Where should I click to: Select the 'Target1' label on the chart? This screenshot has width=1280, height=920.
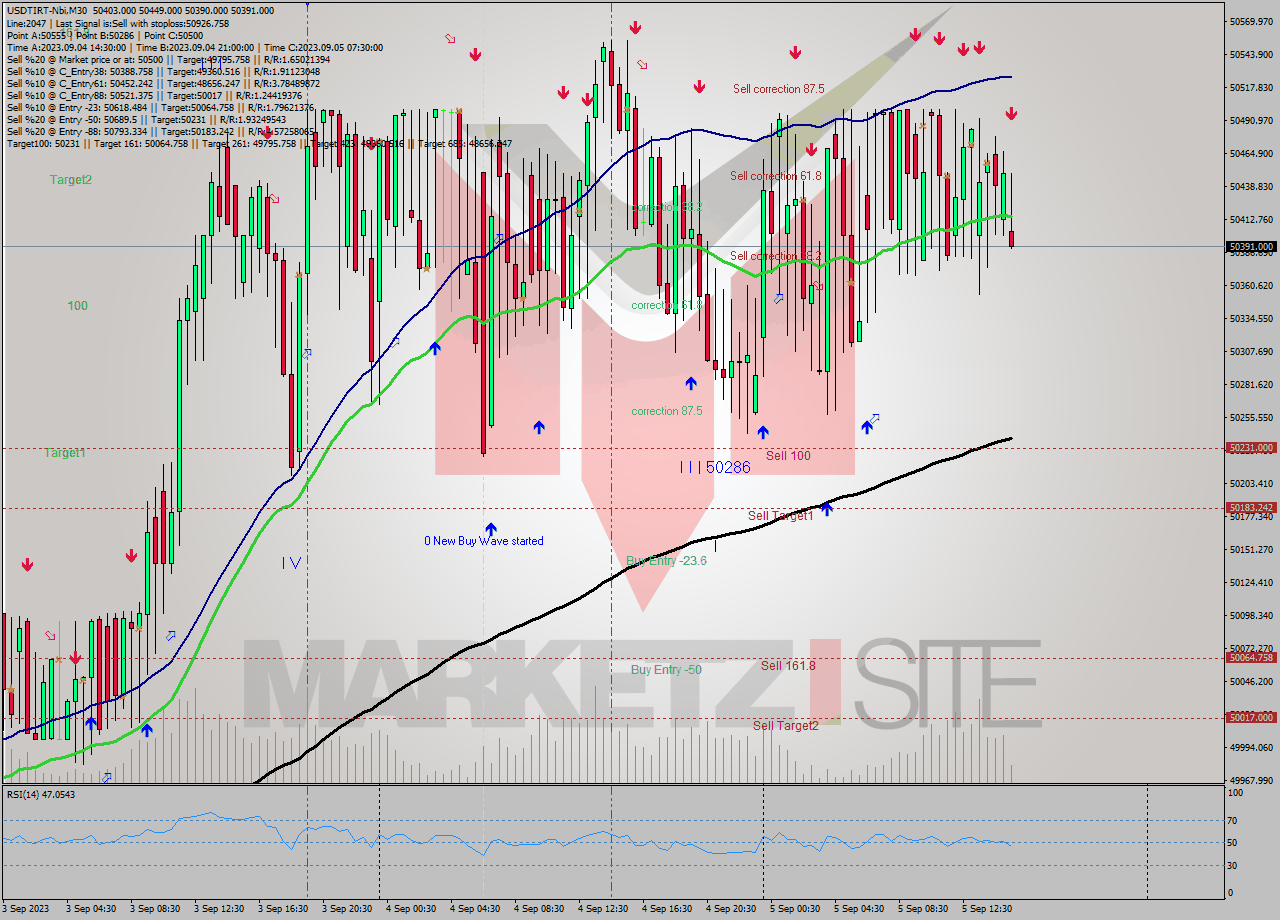[x=65, y=453]
